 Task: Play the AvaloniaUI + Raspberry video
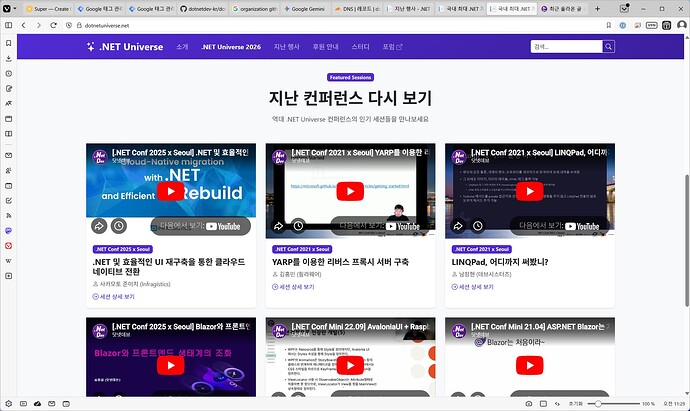350,365
